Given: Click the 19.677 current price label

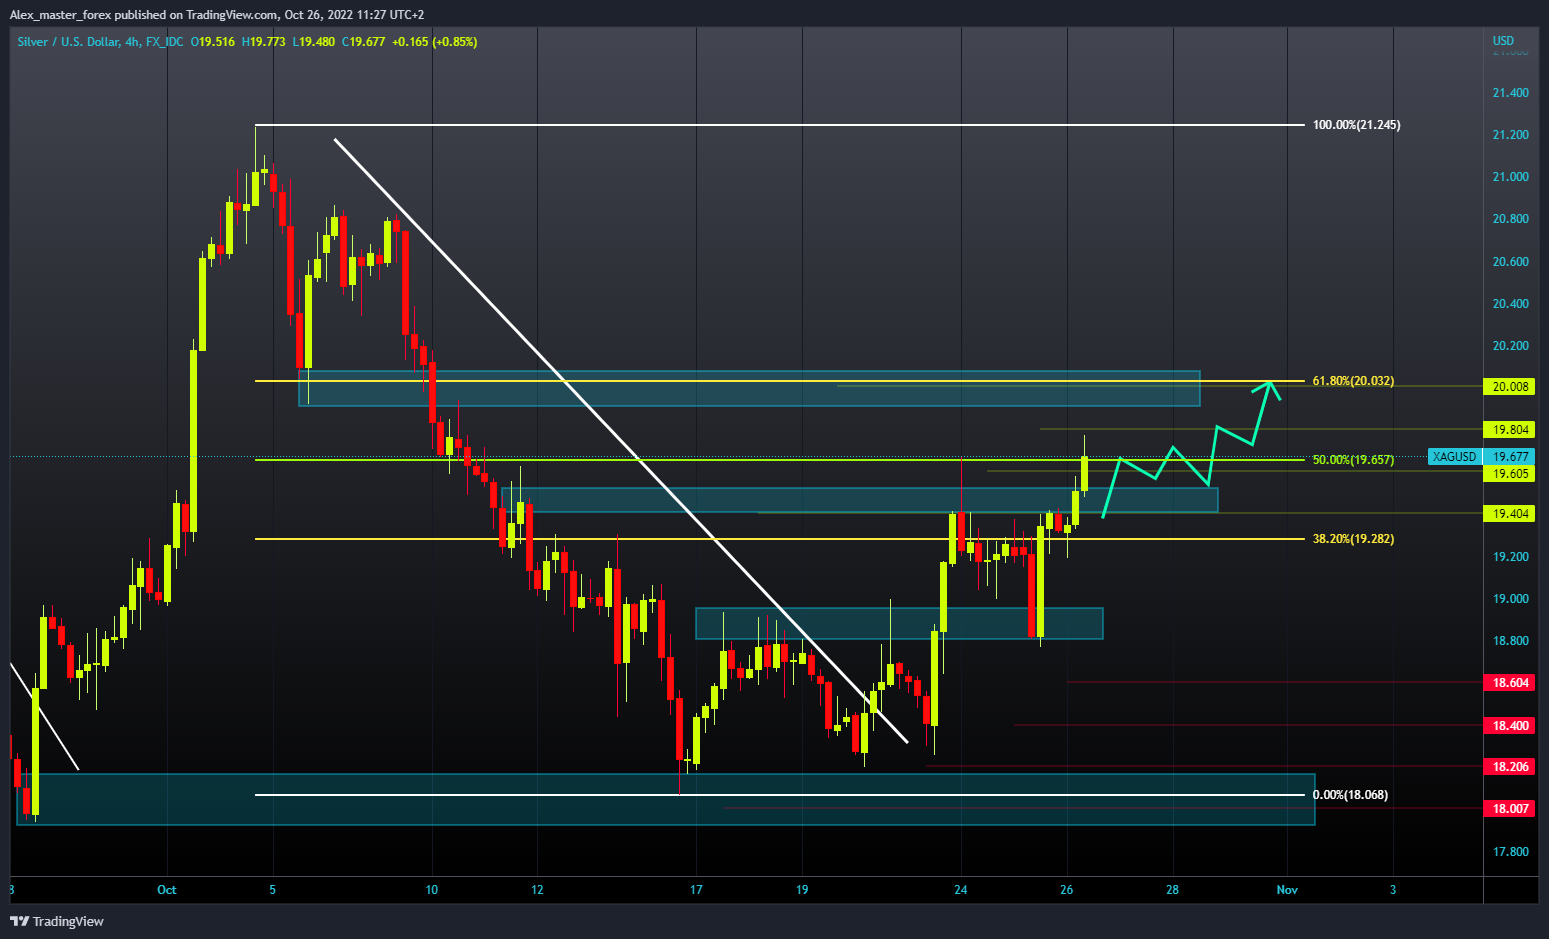Looking at the screenshot, I should 1510,456.
